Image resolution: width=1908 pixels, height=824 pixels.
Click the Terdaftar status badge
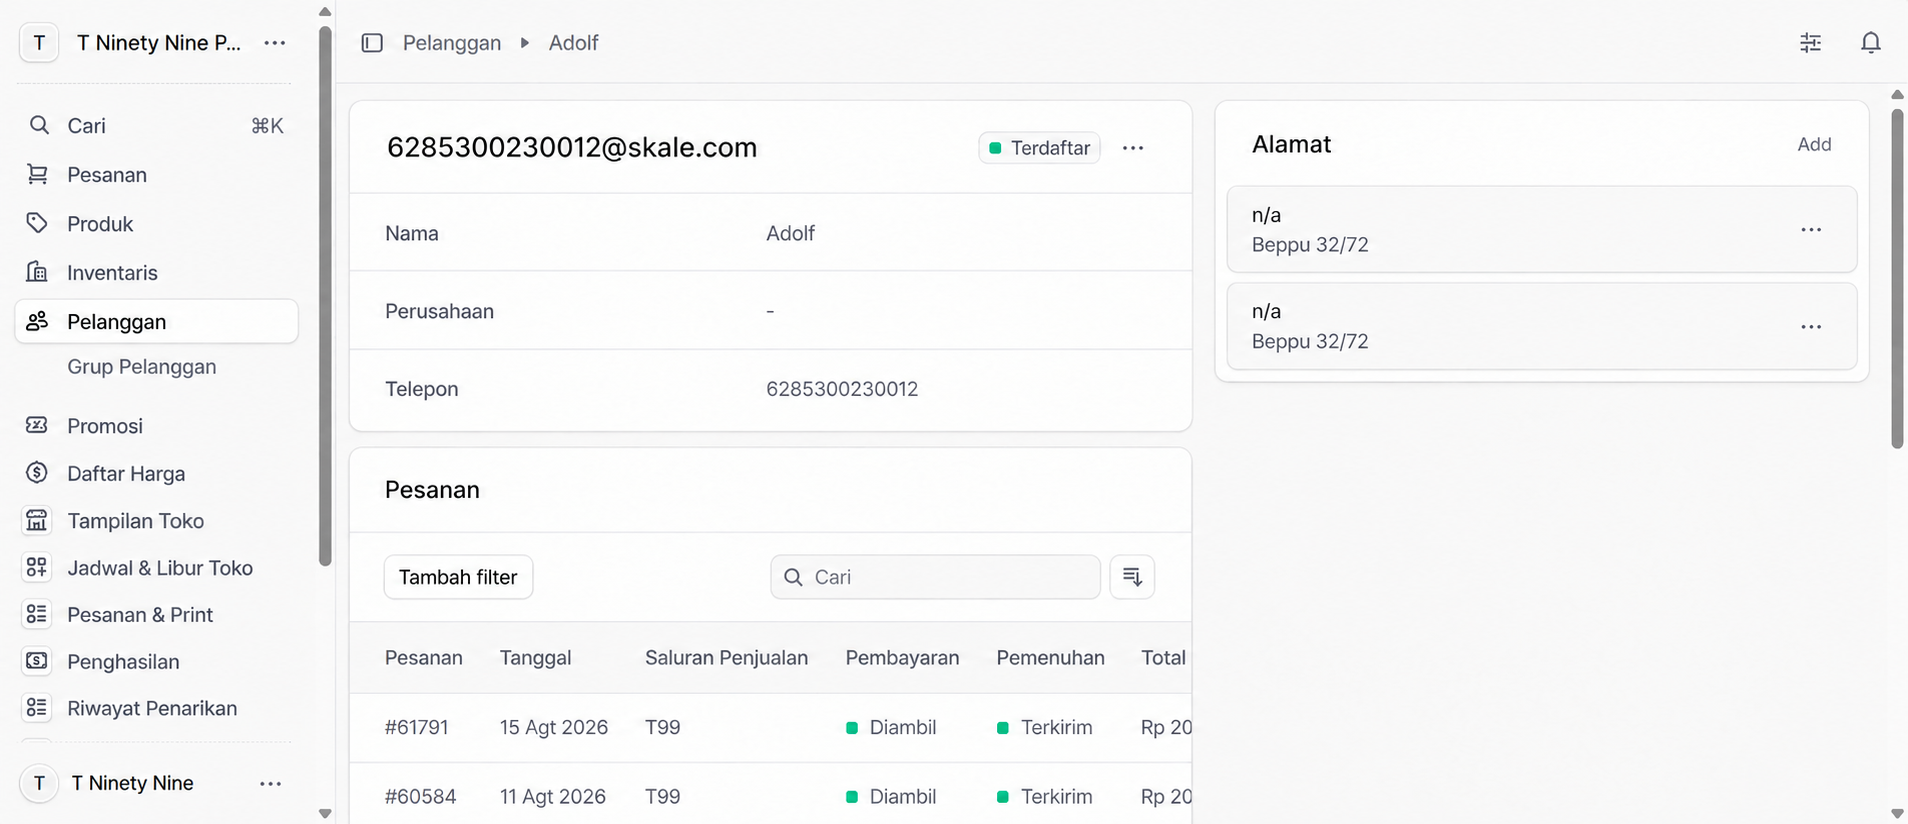(x=1039, y=148)
